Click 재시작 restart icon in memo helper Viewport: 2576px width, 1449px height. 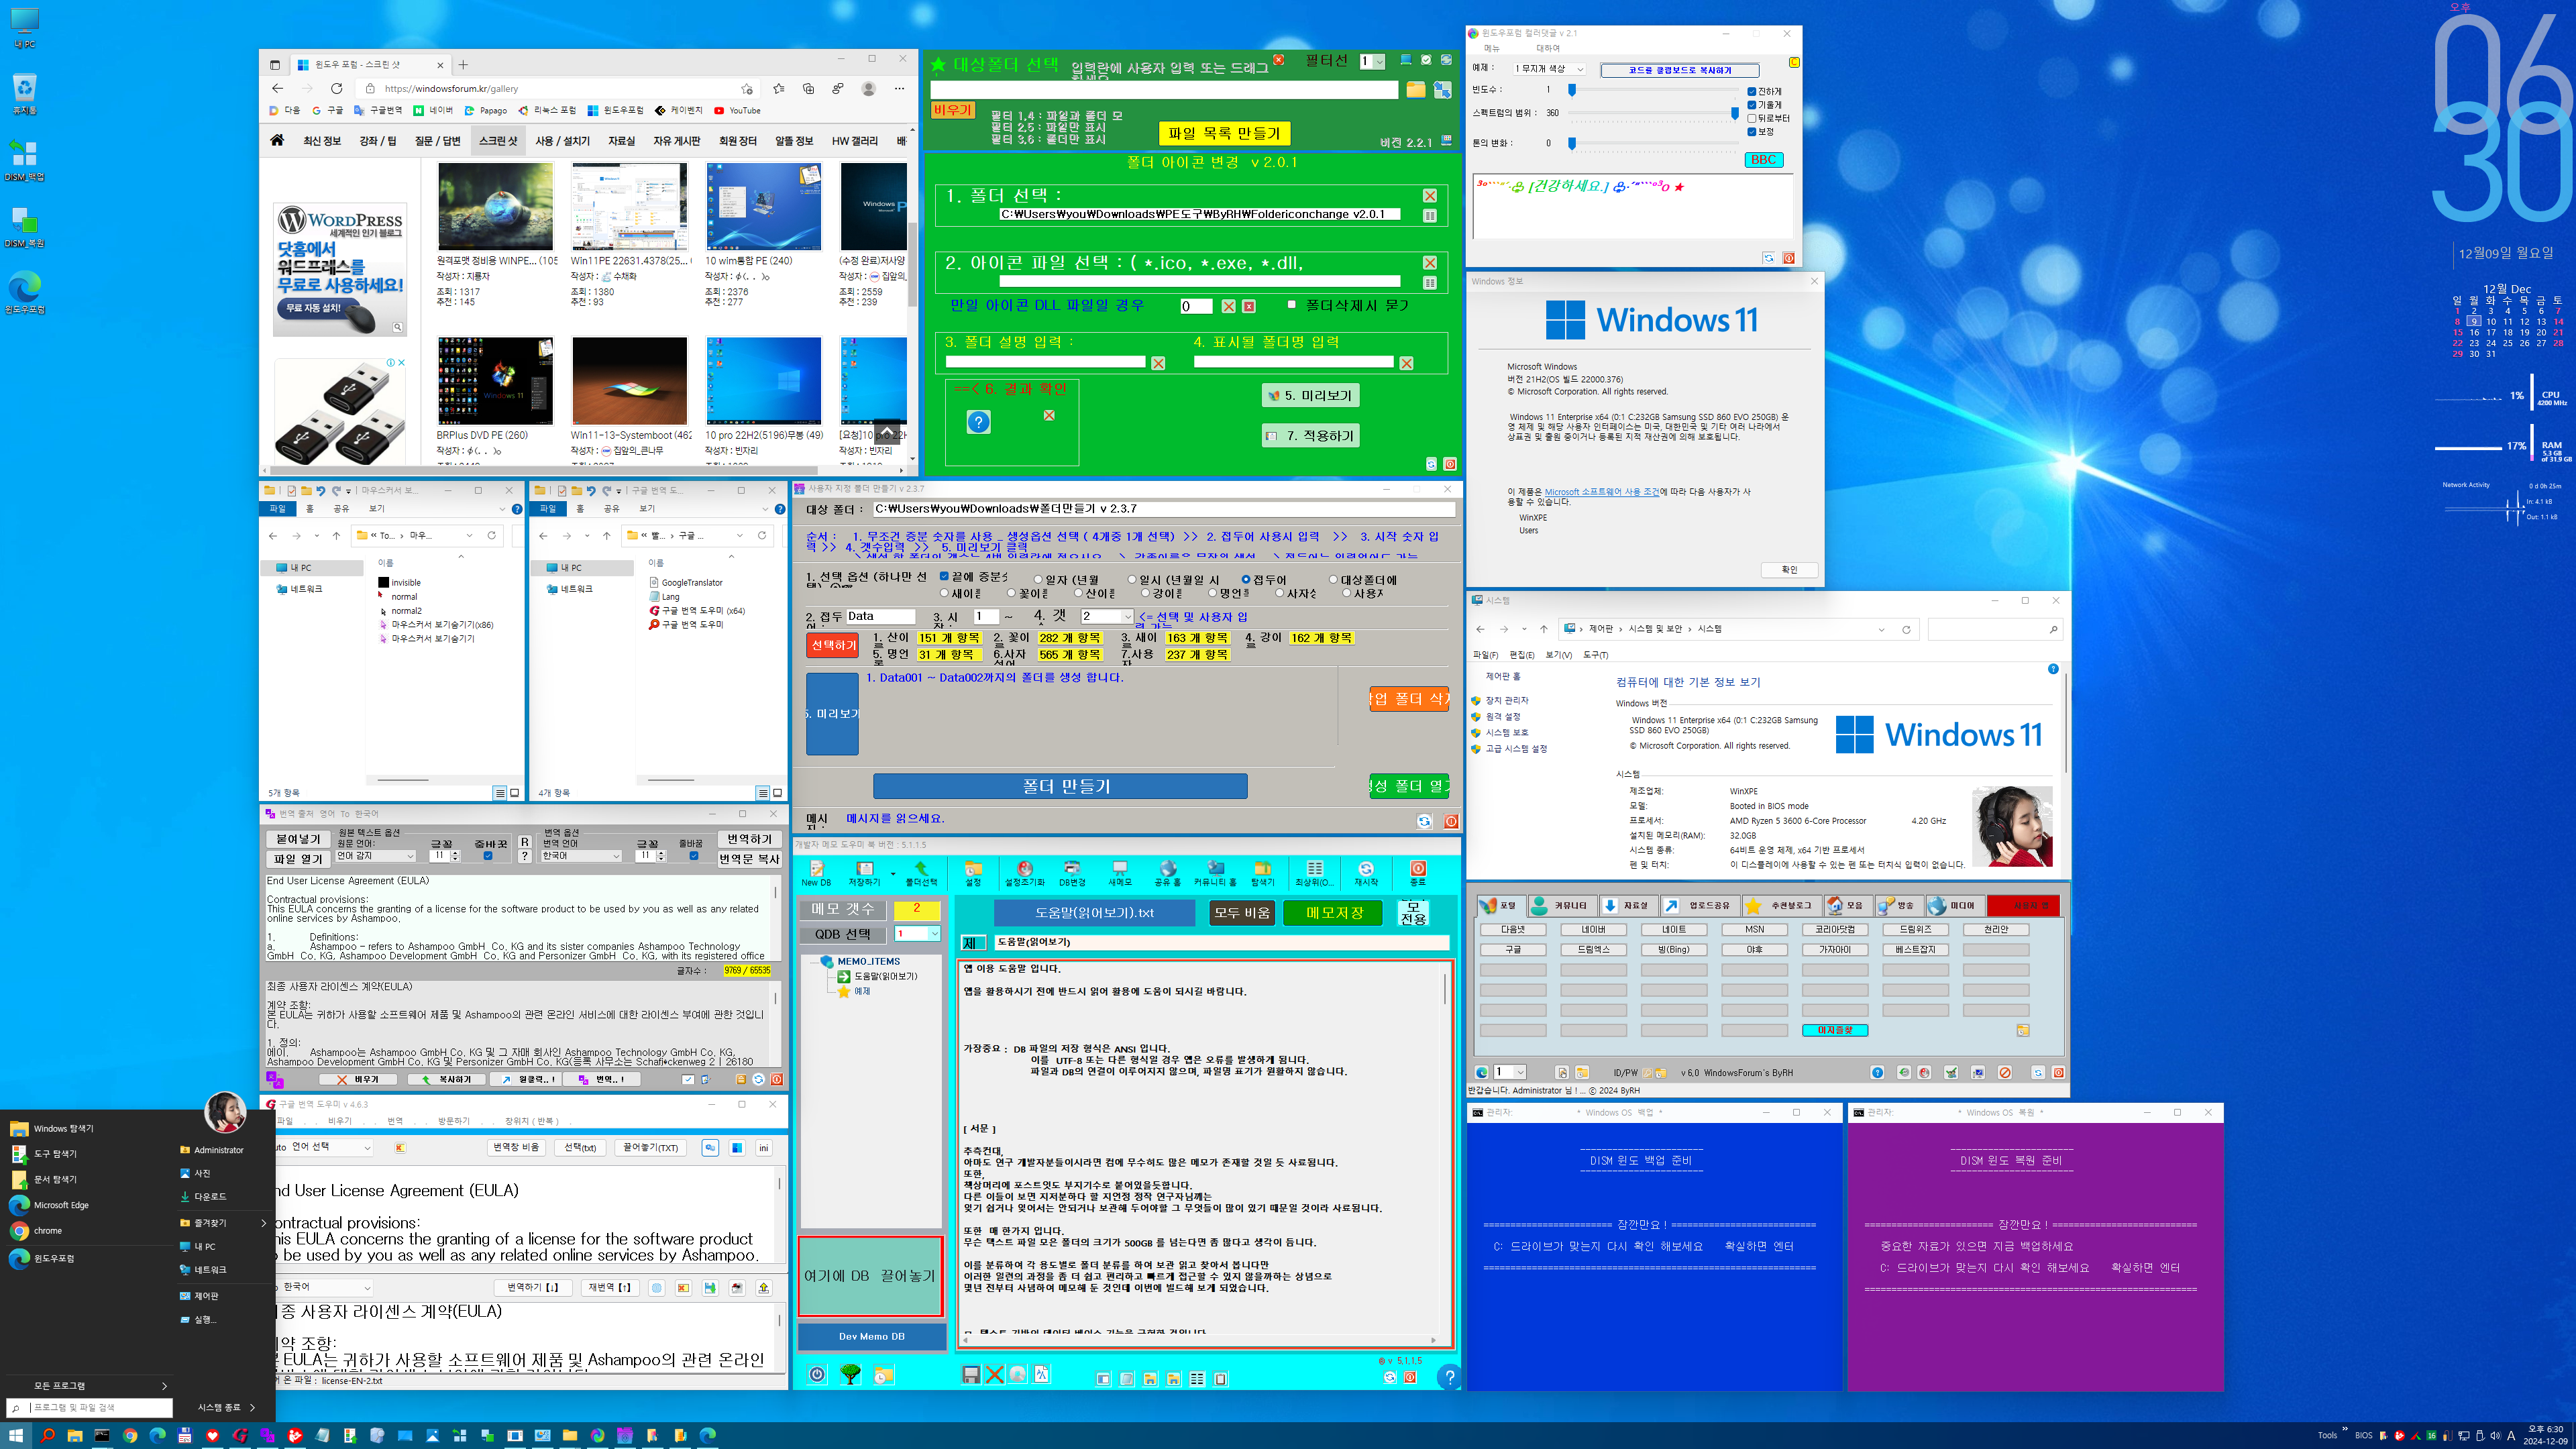pyautogui.click(x=1366, y=872)
